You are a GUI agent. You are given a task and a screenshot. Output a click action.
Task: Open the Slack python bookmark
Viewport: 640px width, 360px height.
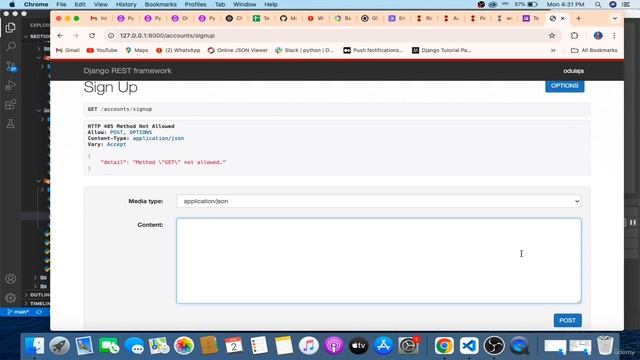click(x=304, y=50)
